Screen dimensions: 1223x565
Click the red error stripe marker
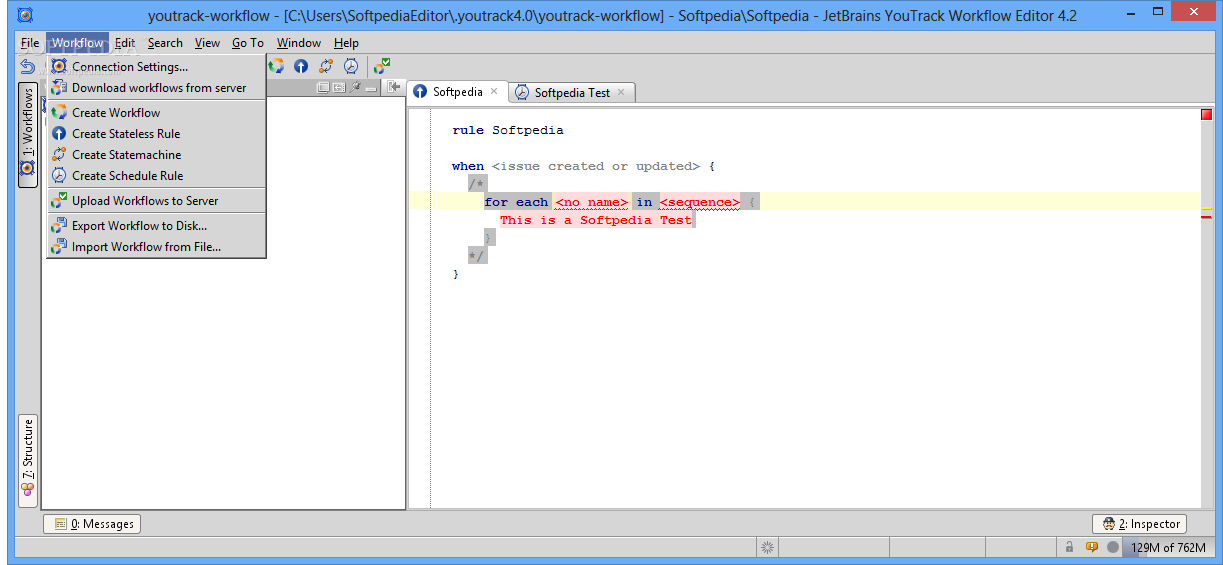(x=1206, y=216)
